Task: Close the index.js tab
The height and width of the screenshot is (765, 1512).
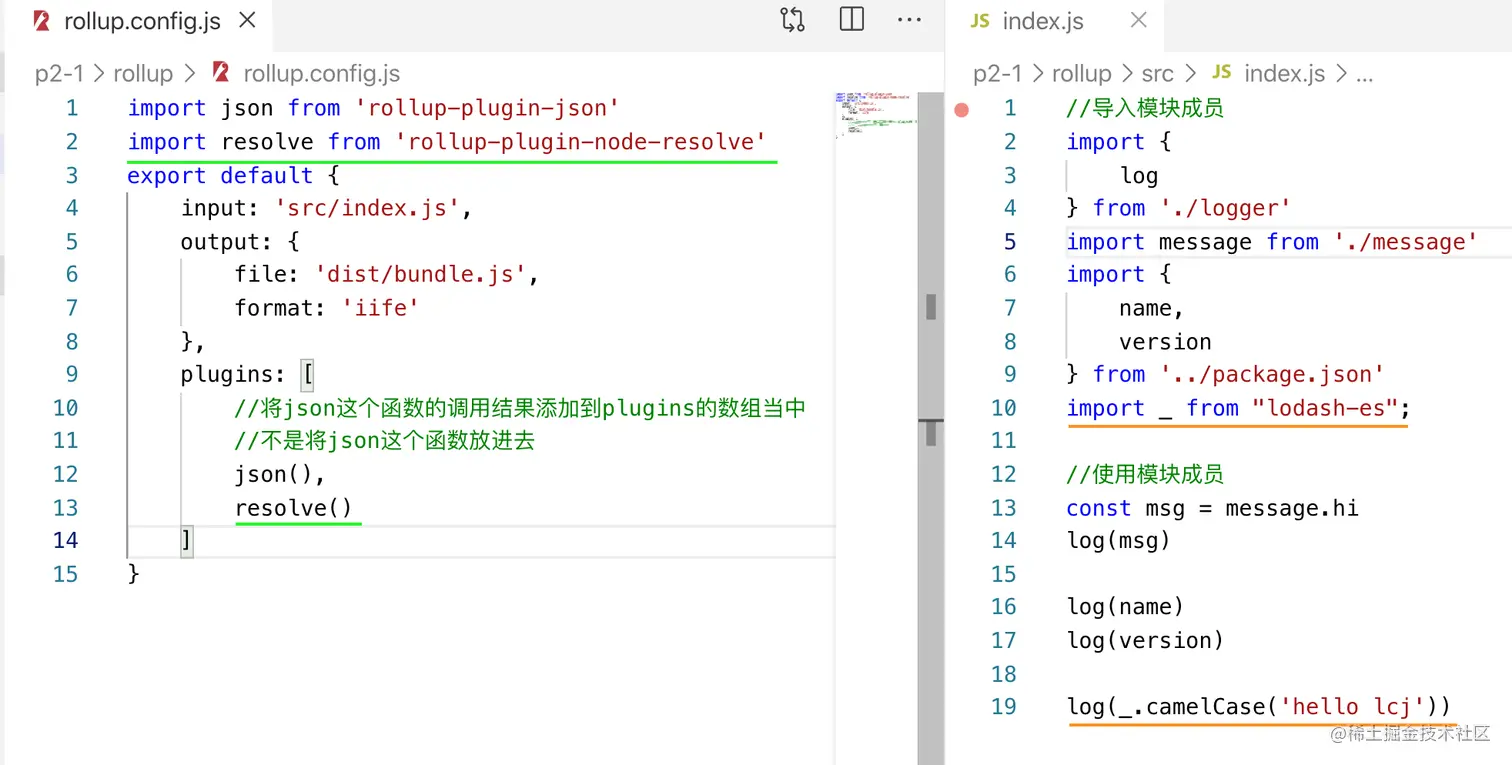Action: [1138, 21]
